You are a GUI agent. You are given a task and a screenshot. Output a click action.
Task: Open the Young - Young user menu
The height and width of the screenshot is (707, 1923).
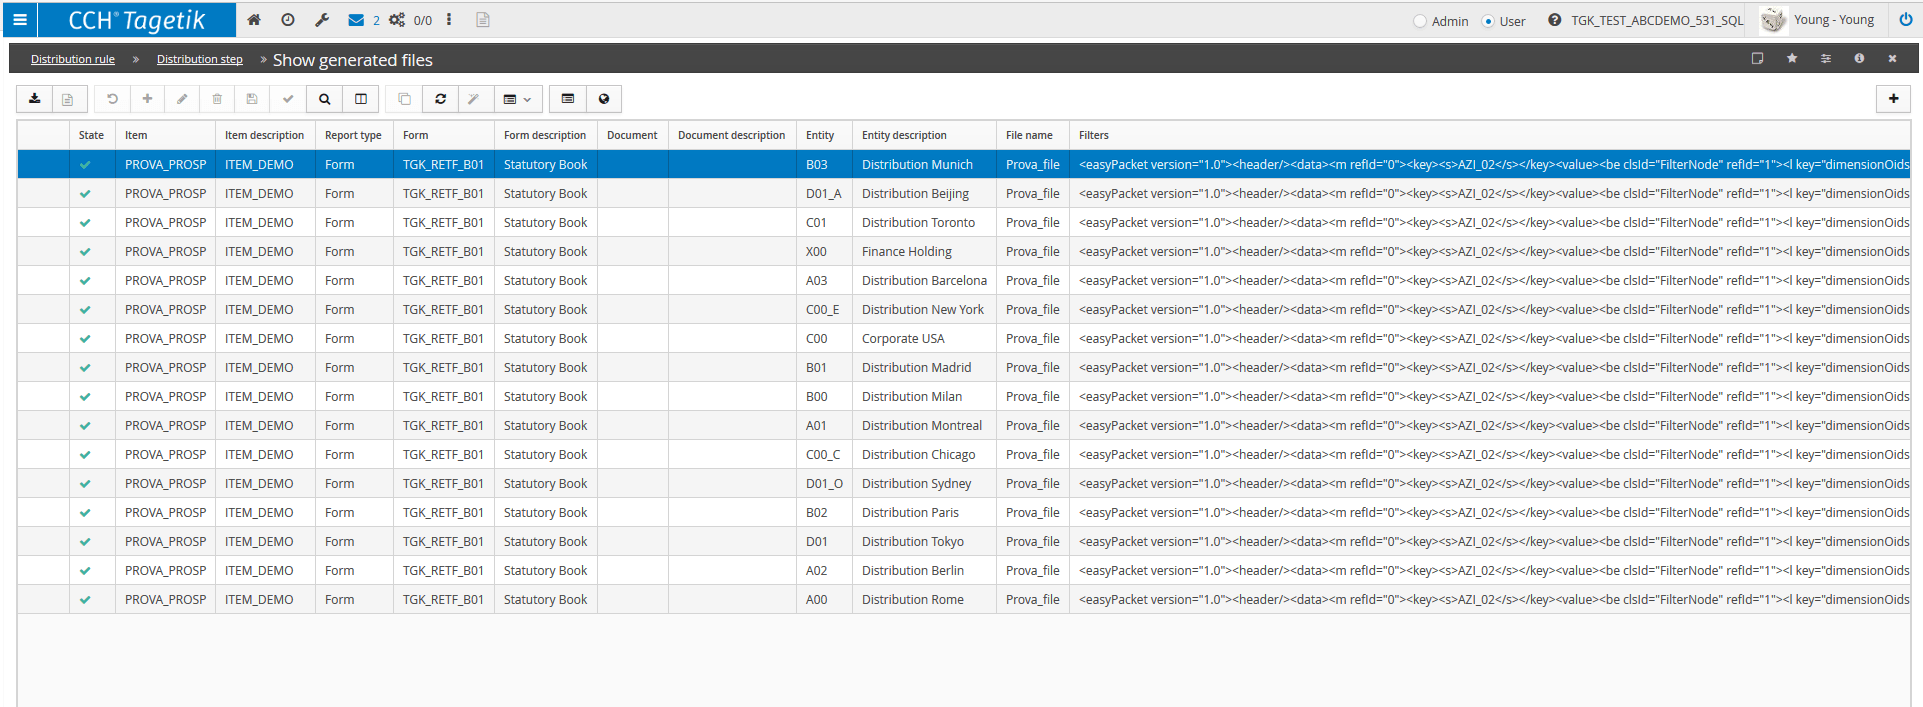pos(1833,20)
